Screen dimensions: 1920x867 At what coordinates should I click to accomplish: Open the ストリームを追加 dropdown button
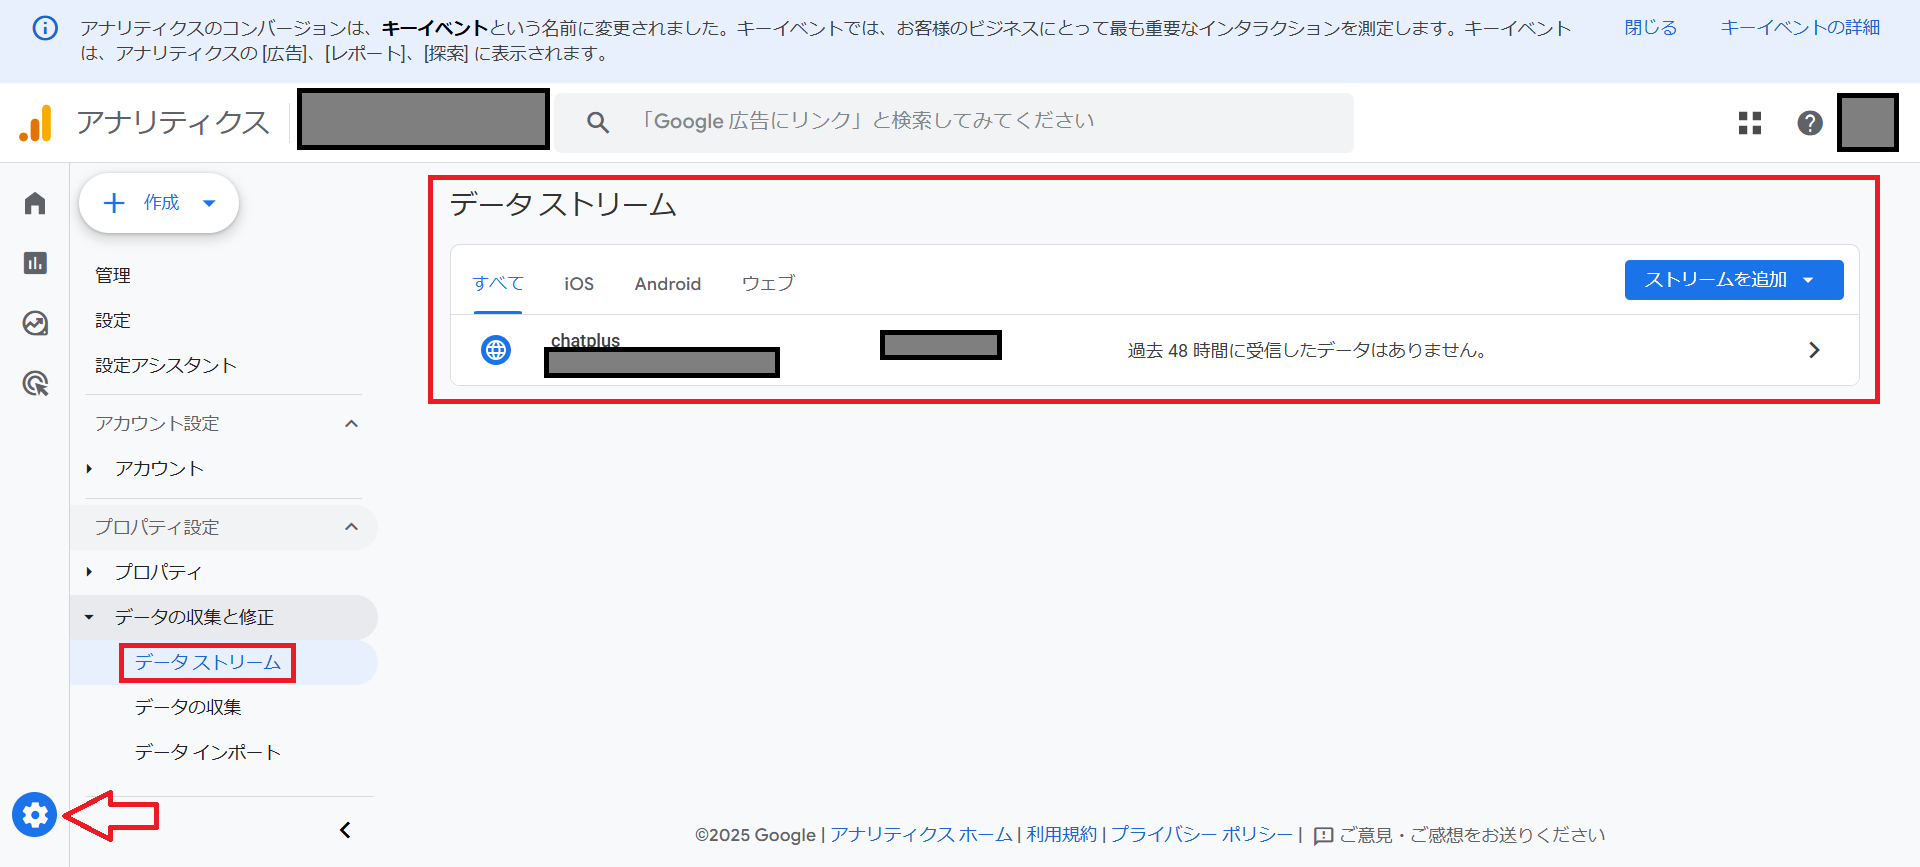1734,280
